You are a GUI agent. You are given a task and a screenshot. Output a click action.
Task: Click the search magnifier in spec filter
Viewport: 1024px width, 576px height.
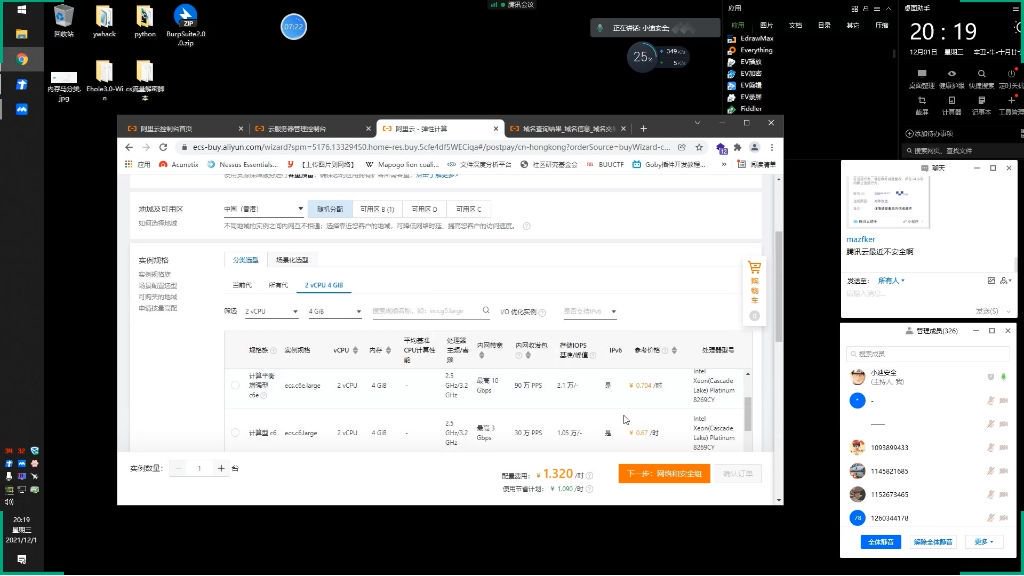(x=486, y=311)
